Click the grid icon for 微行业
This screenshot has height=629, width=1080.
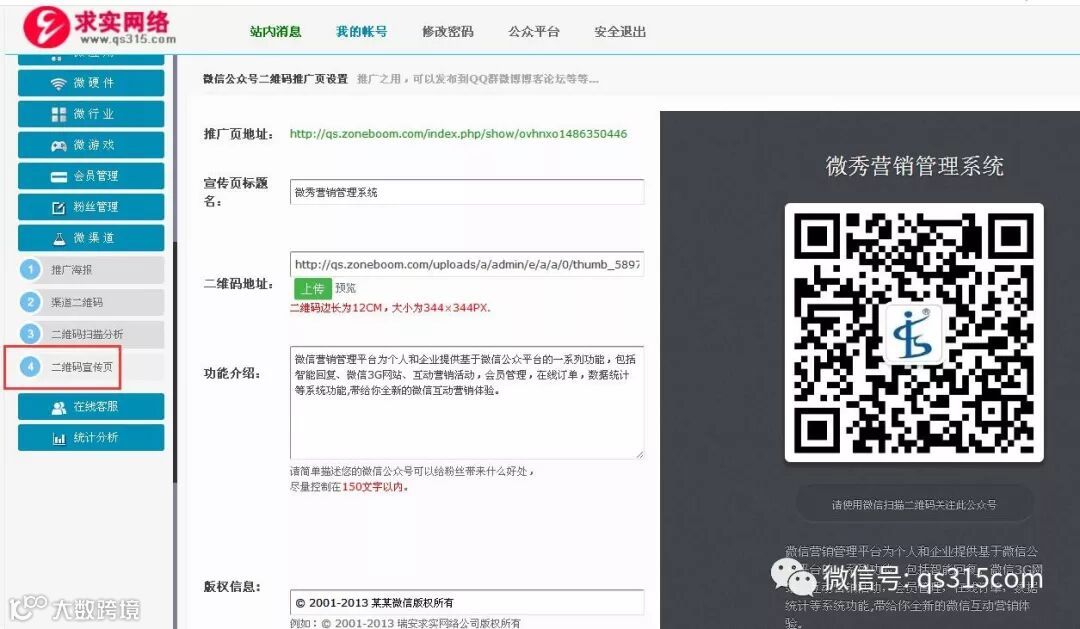pyautogui.click(x=59, y=114)
